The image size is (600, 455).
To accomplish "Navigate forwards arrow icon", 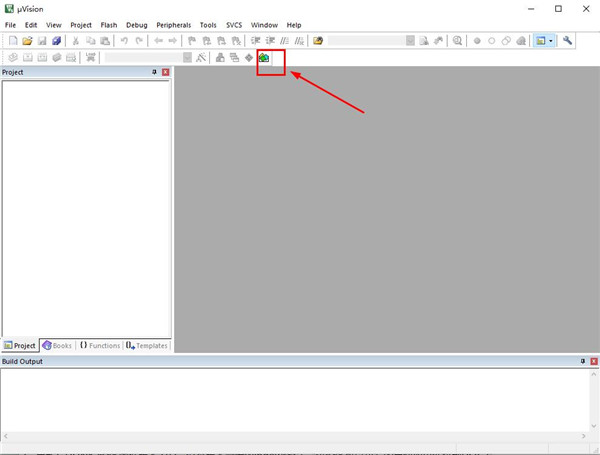I will click(173, 41).
